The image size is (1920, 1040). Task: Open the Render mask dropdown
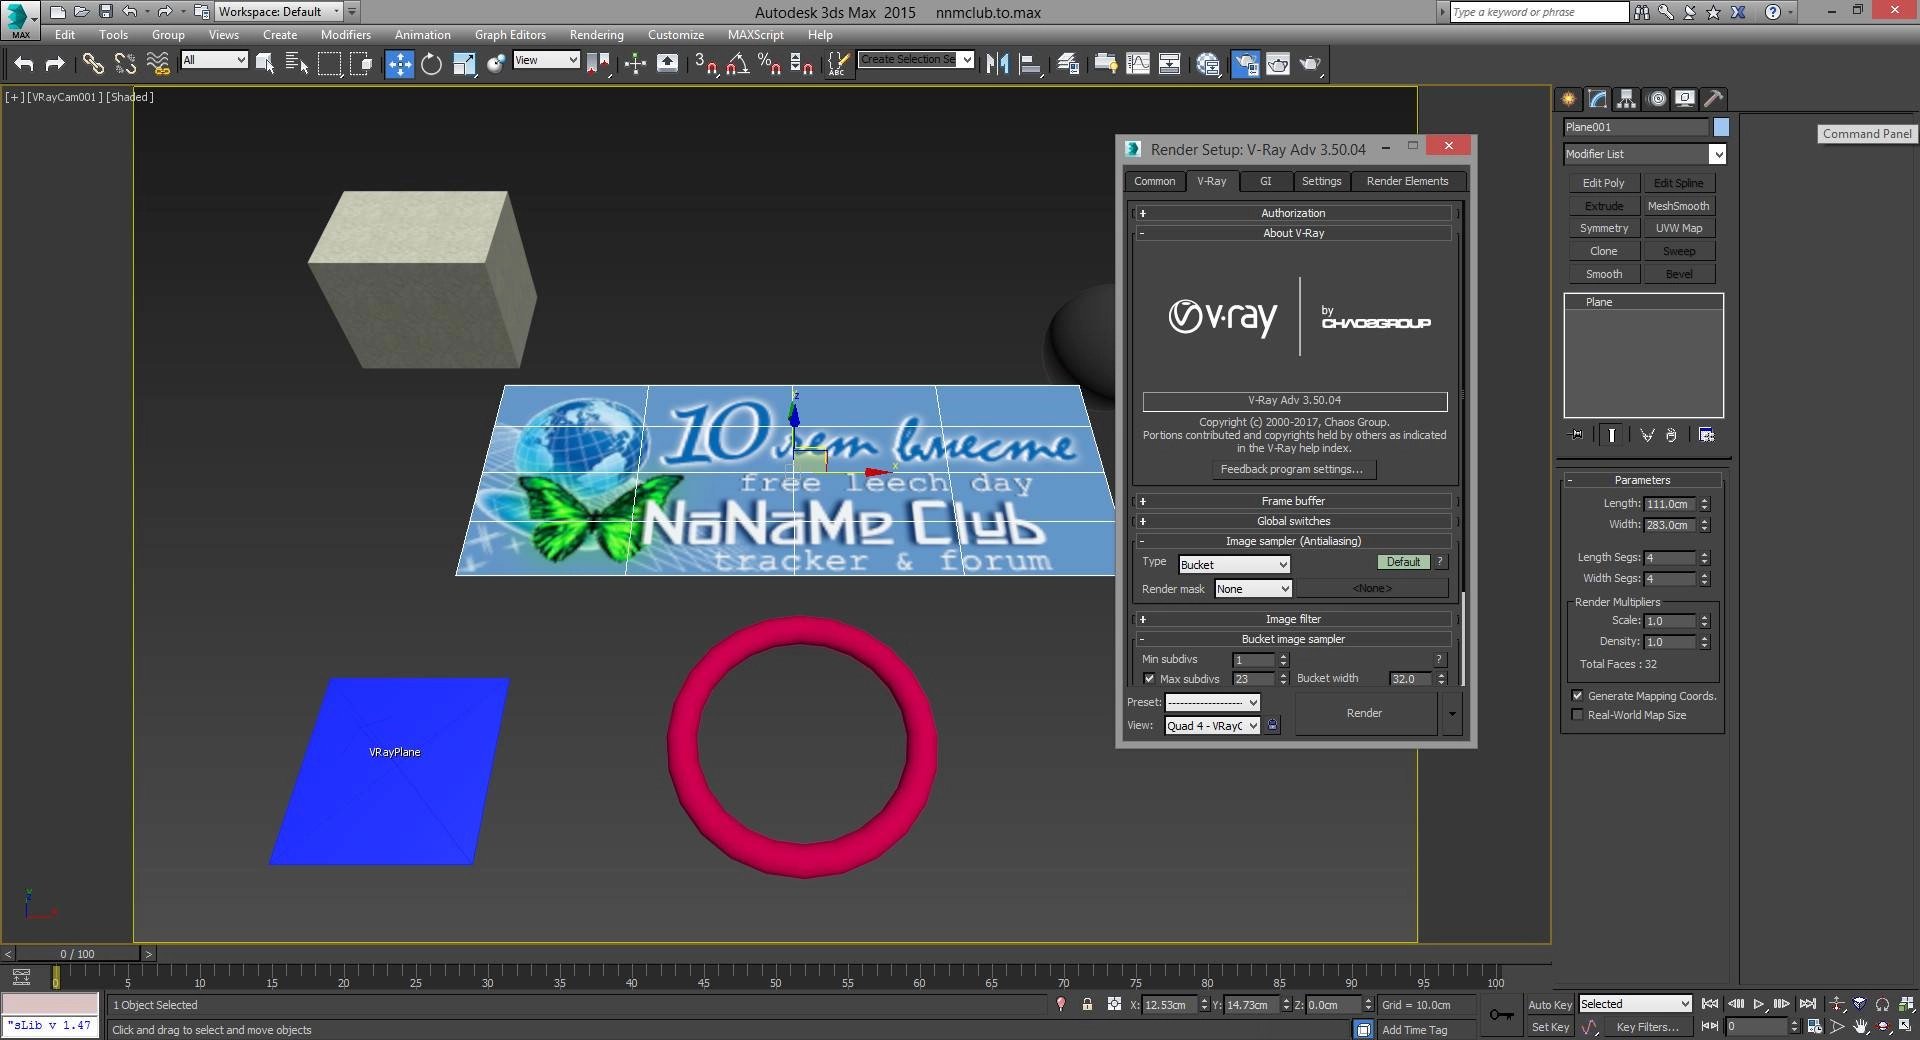coord(1253,589)
